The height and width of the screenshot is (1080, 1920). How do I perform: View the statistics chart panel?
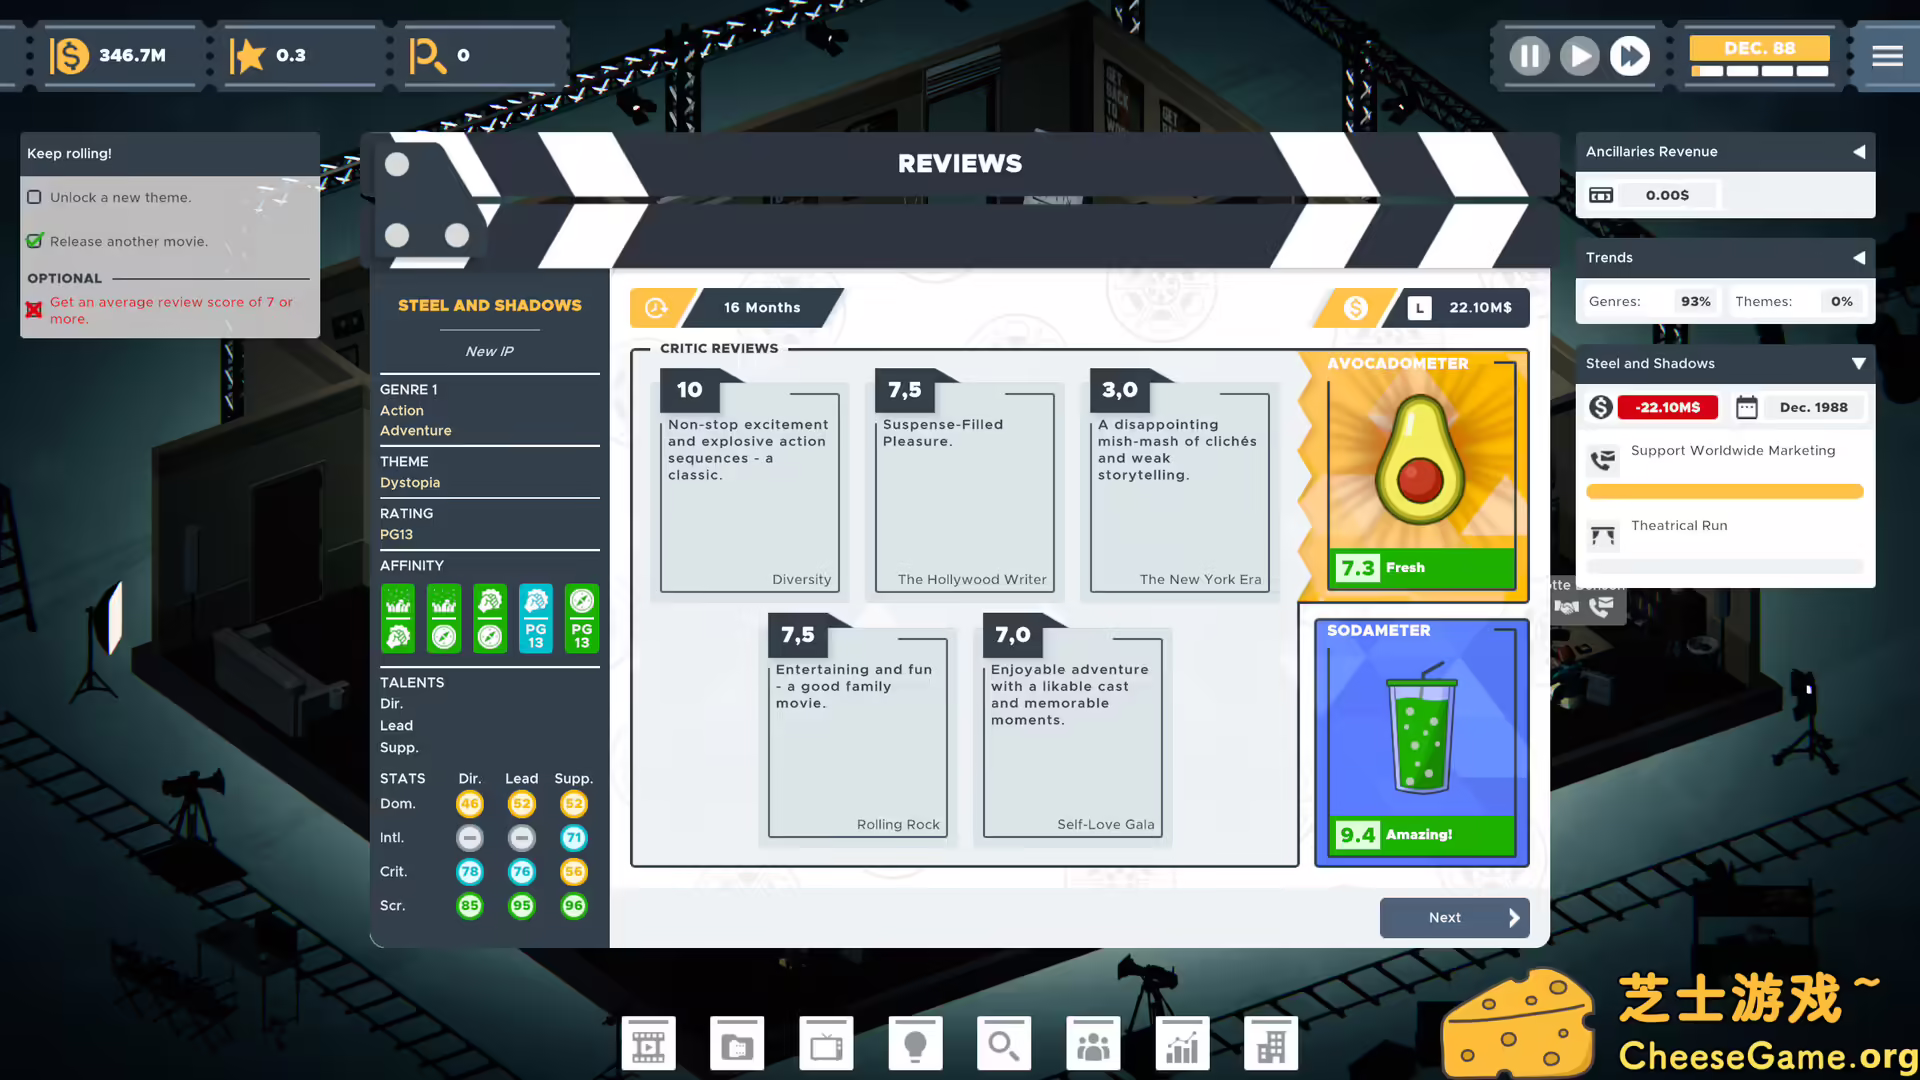(1182, 1043)
